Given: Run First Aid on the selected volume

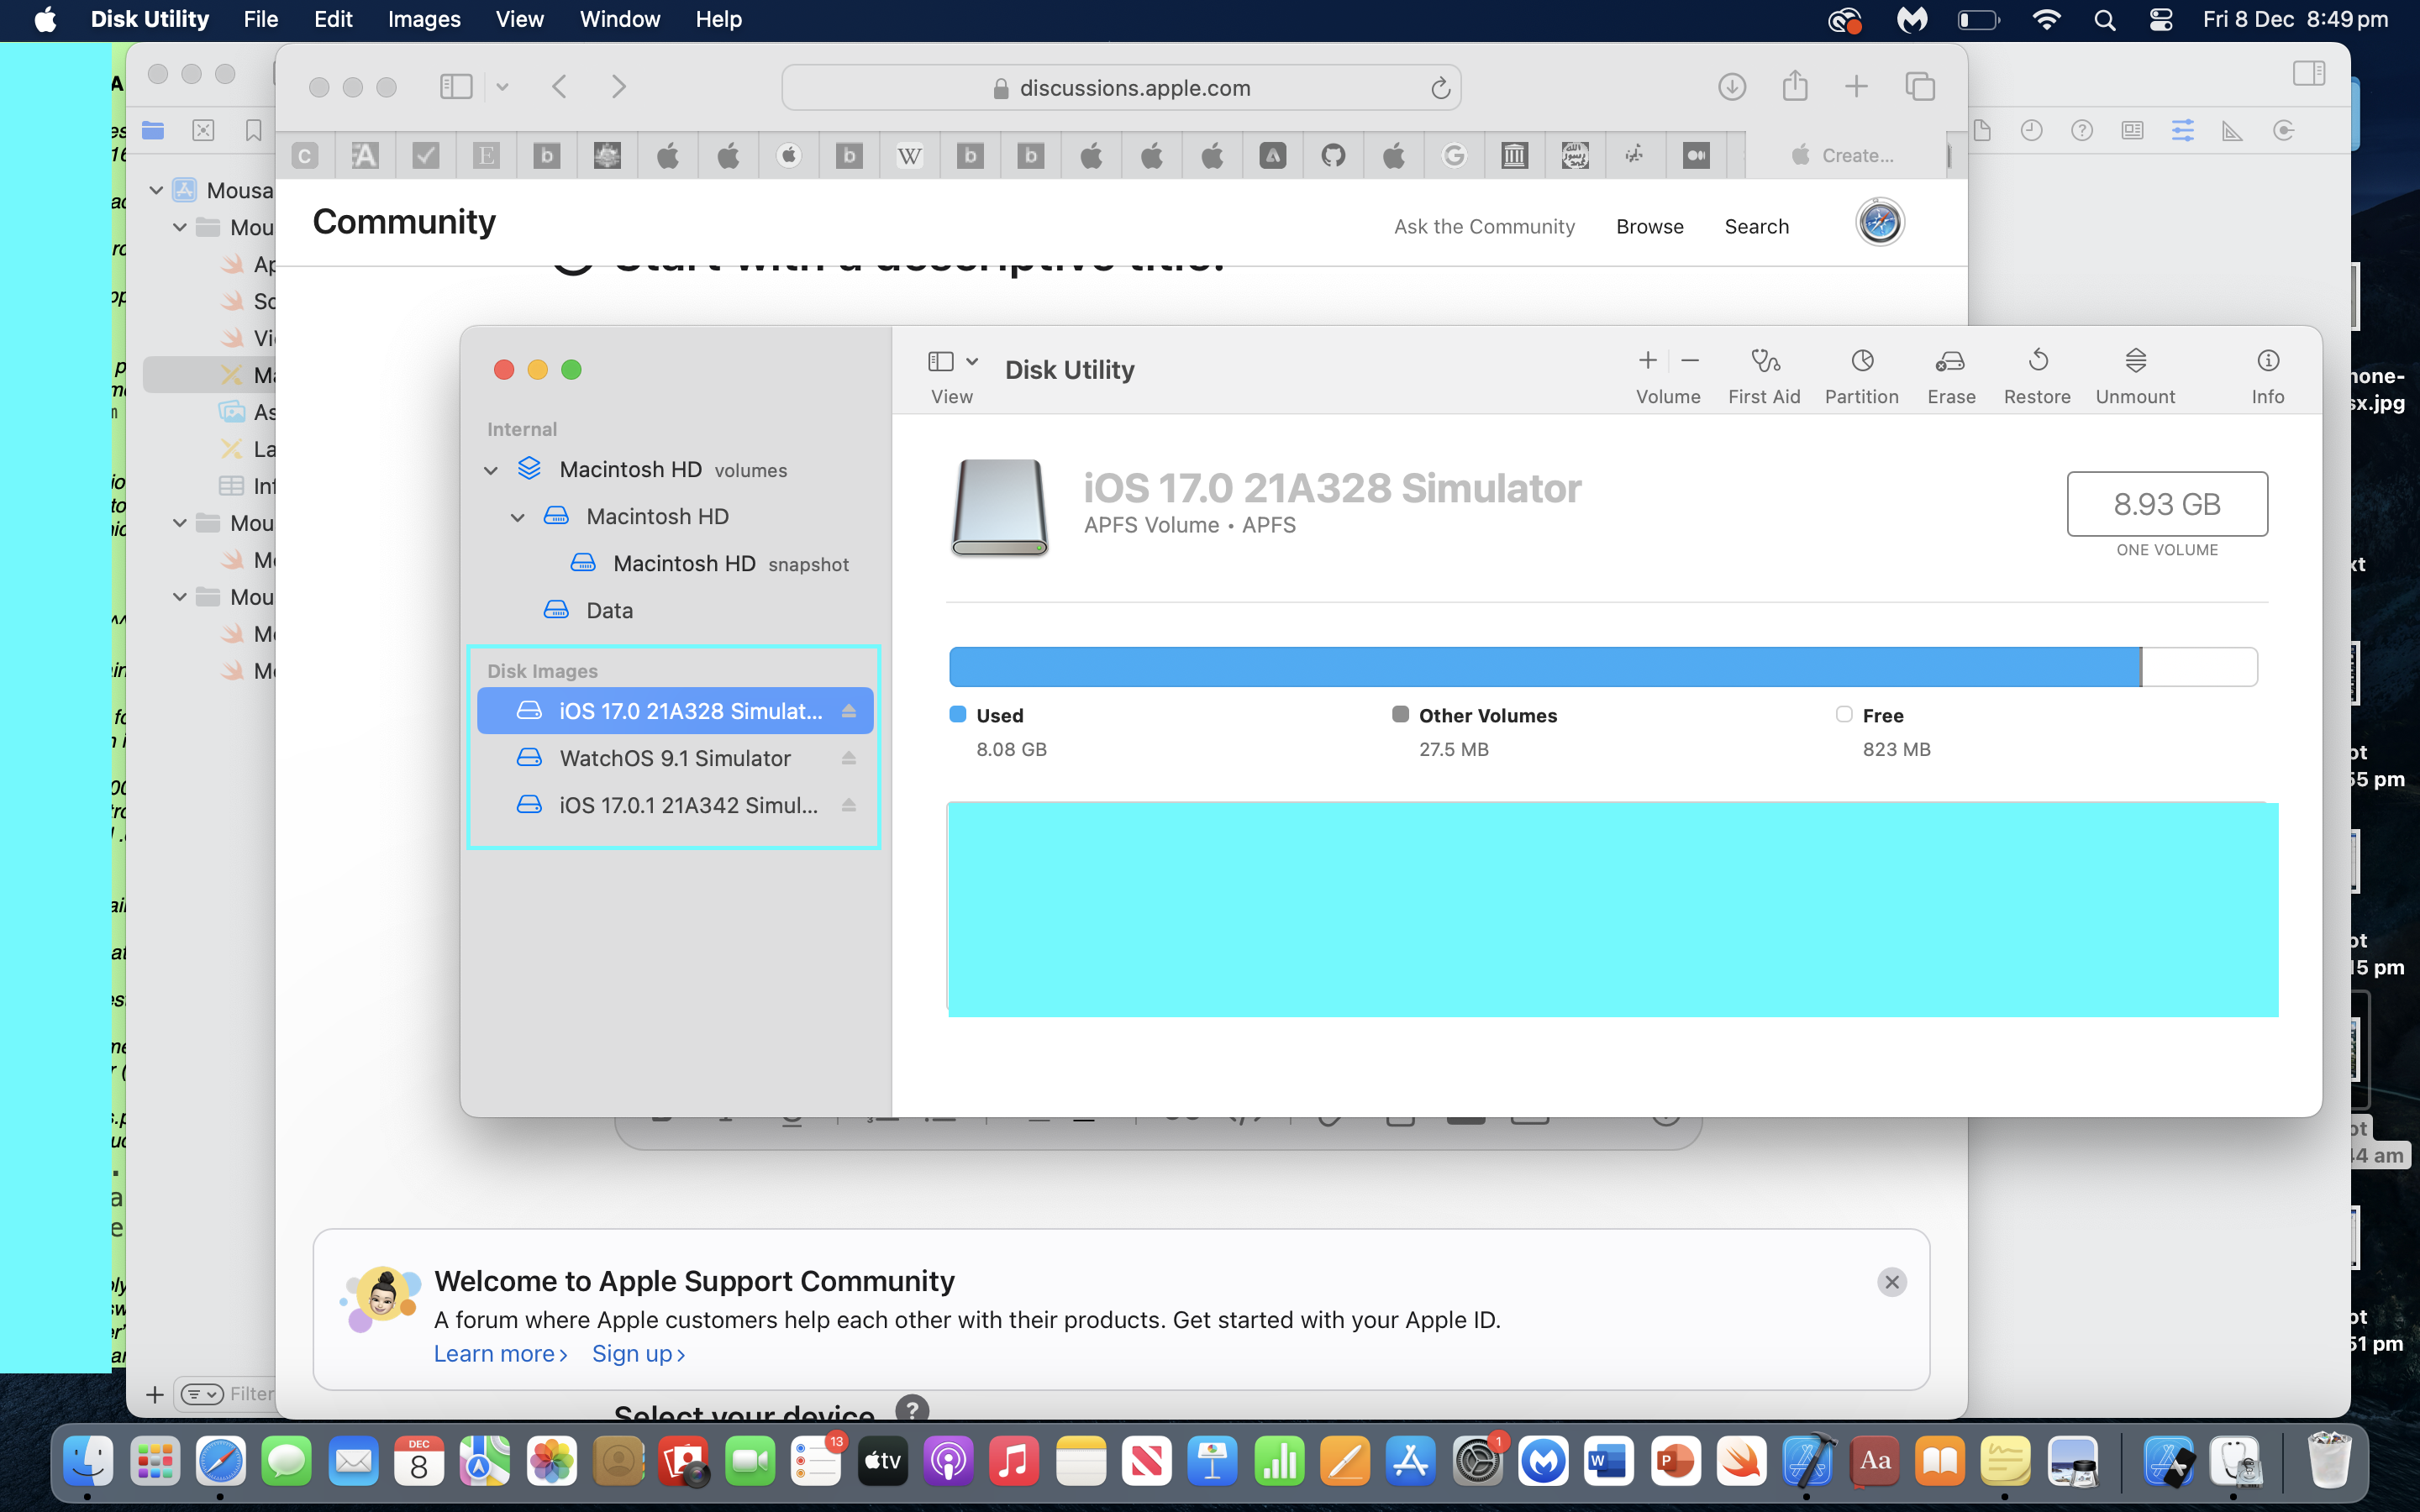Looking at the screenshot, I should pos(1763,372).
